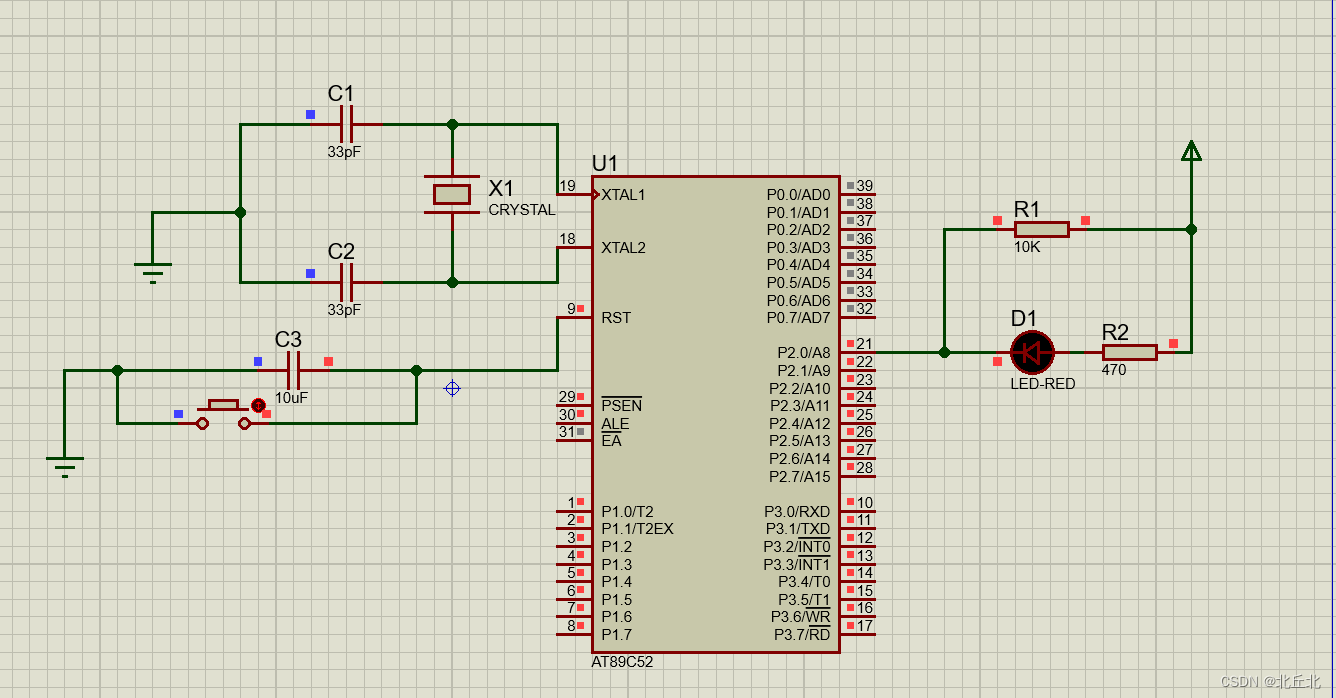Click the red actuator dot on push button
The width and height of the screenshot is (1336, 698).
(258, 405)
